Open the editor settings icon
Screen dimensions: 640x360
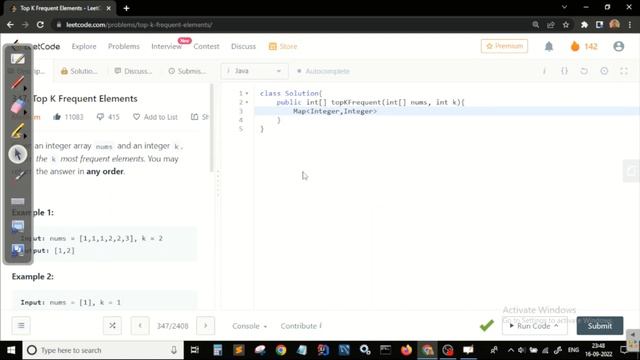(x=604, y=71)
